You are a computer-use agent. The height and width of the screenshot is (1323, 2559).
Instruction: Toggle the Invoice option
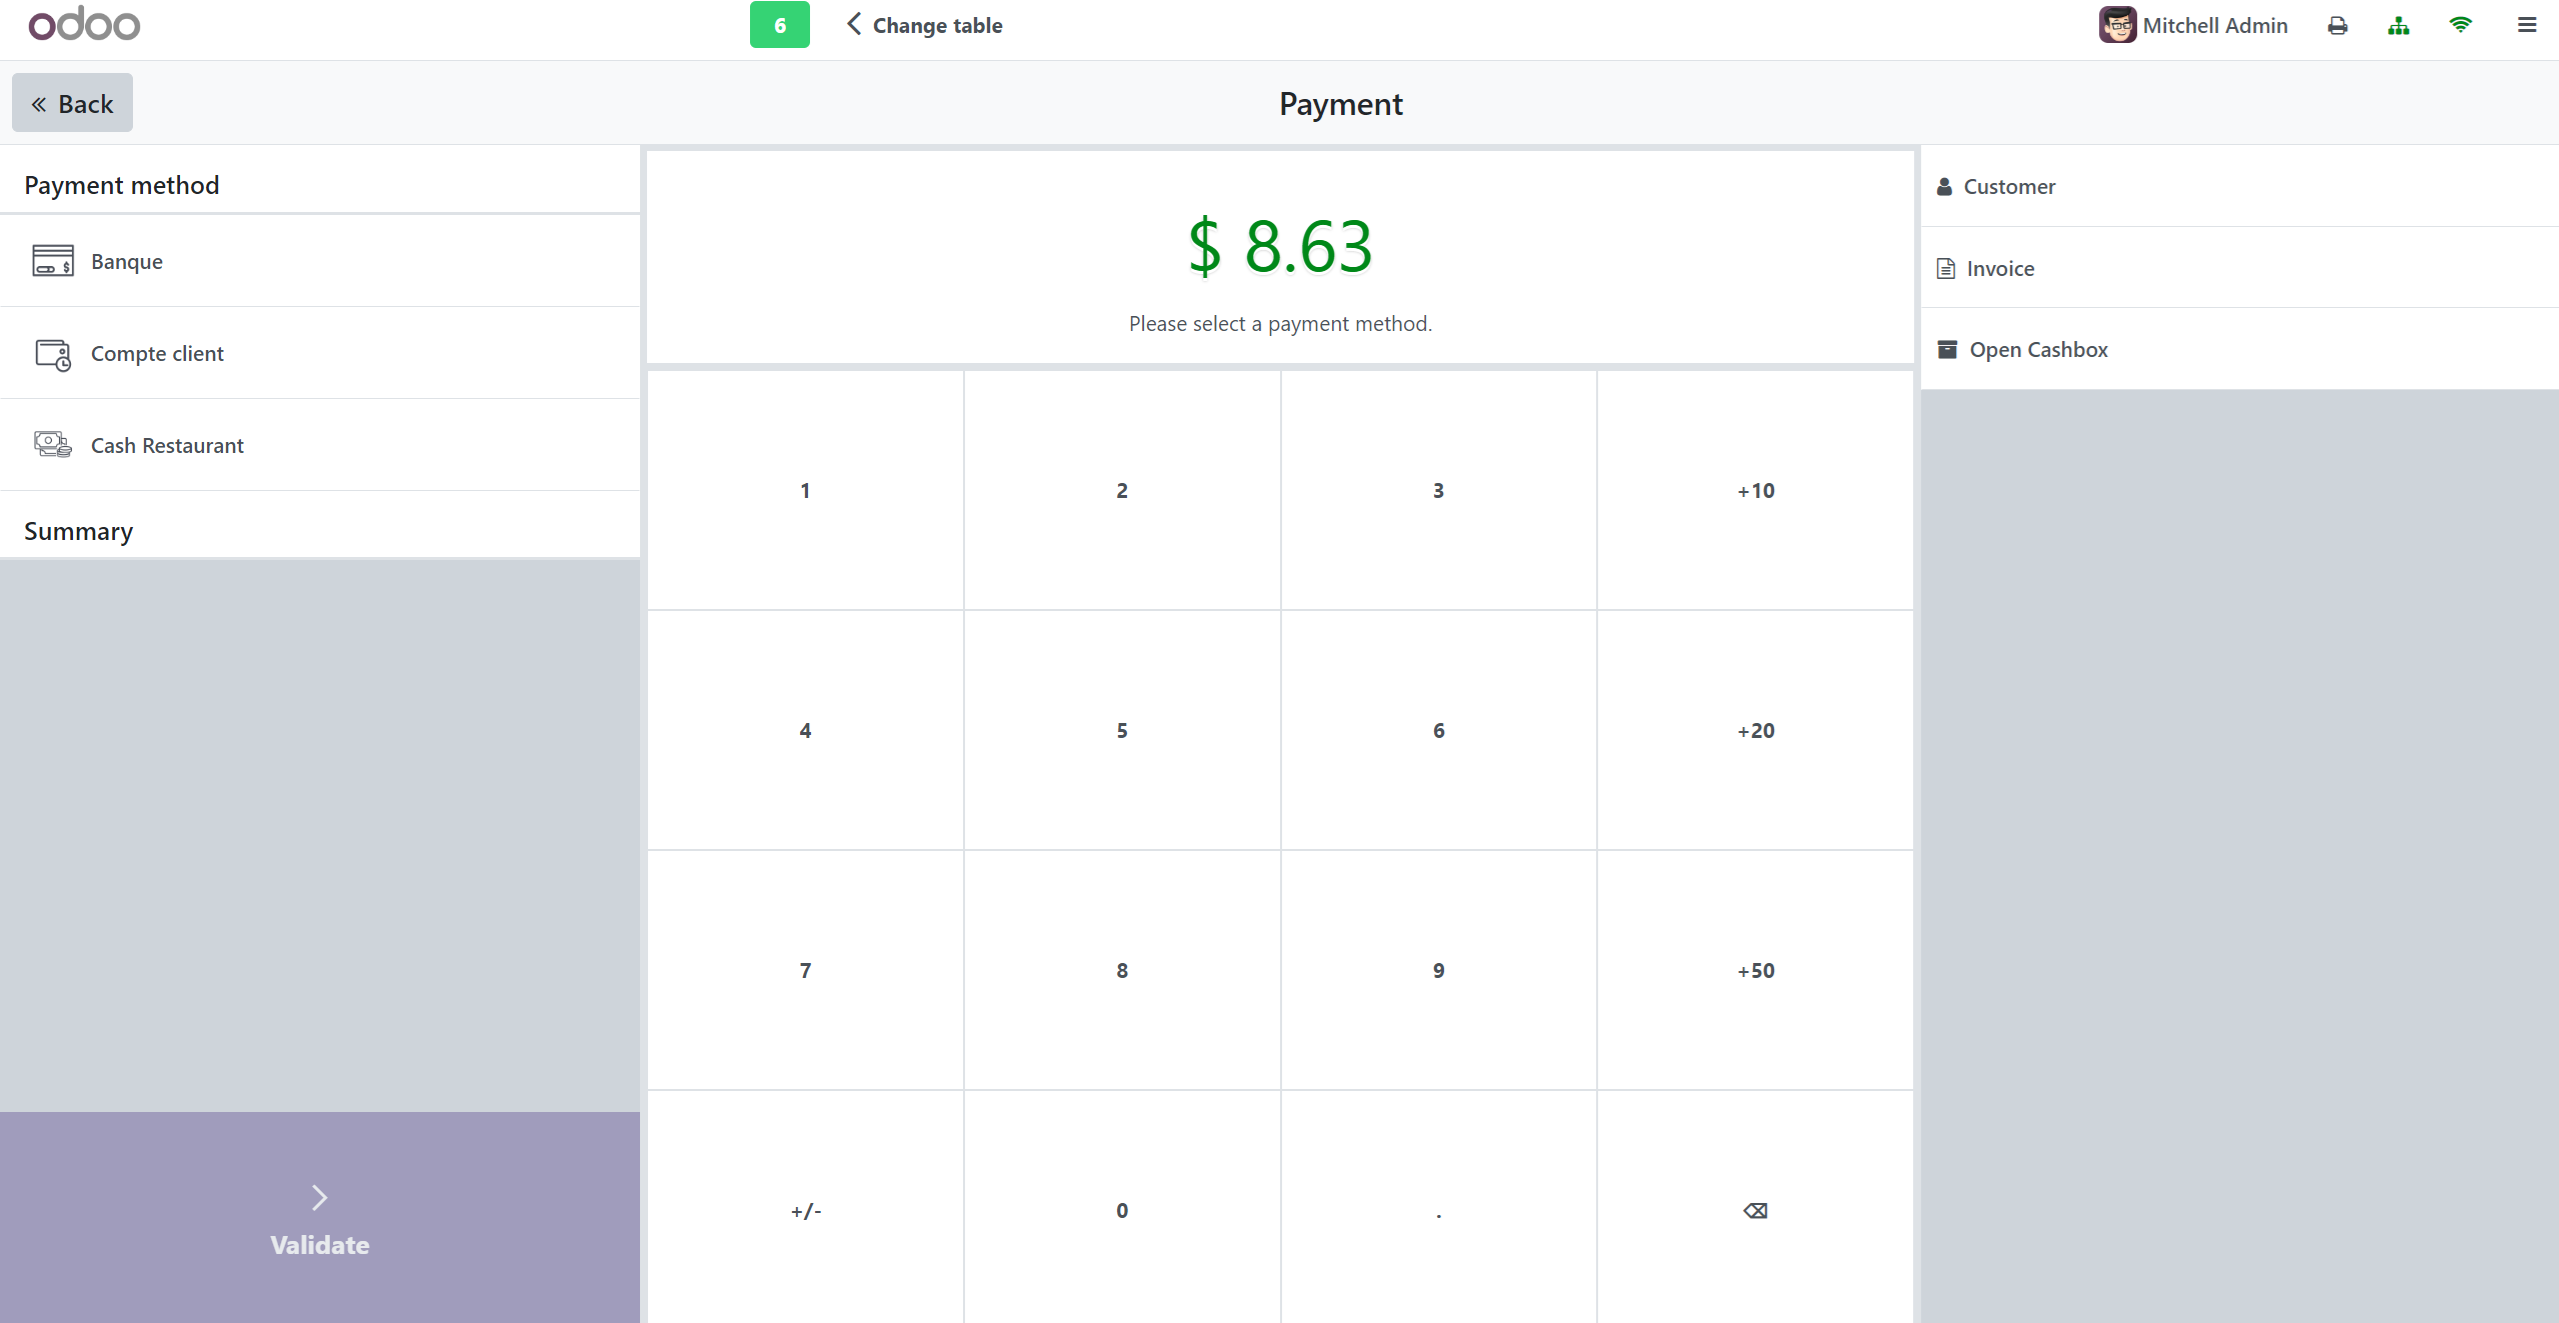[2240, 268]
